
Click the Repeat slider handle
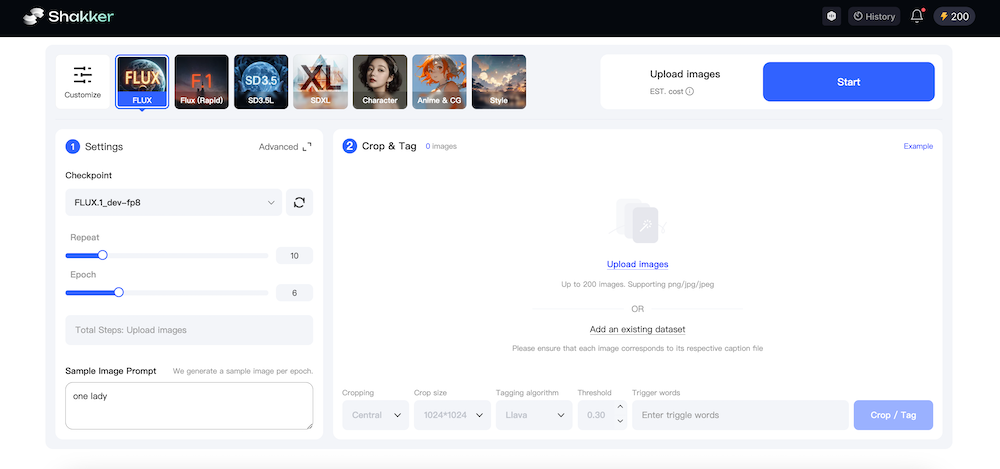pos(102,255)
